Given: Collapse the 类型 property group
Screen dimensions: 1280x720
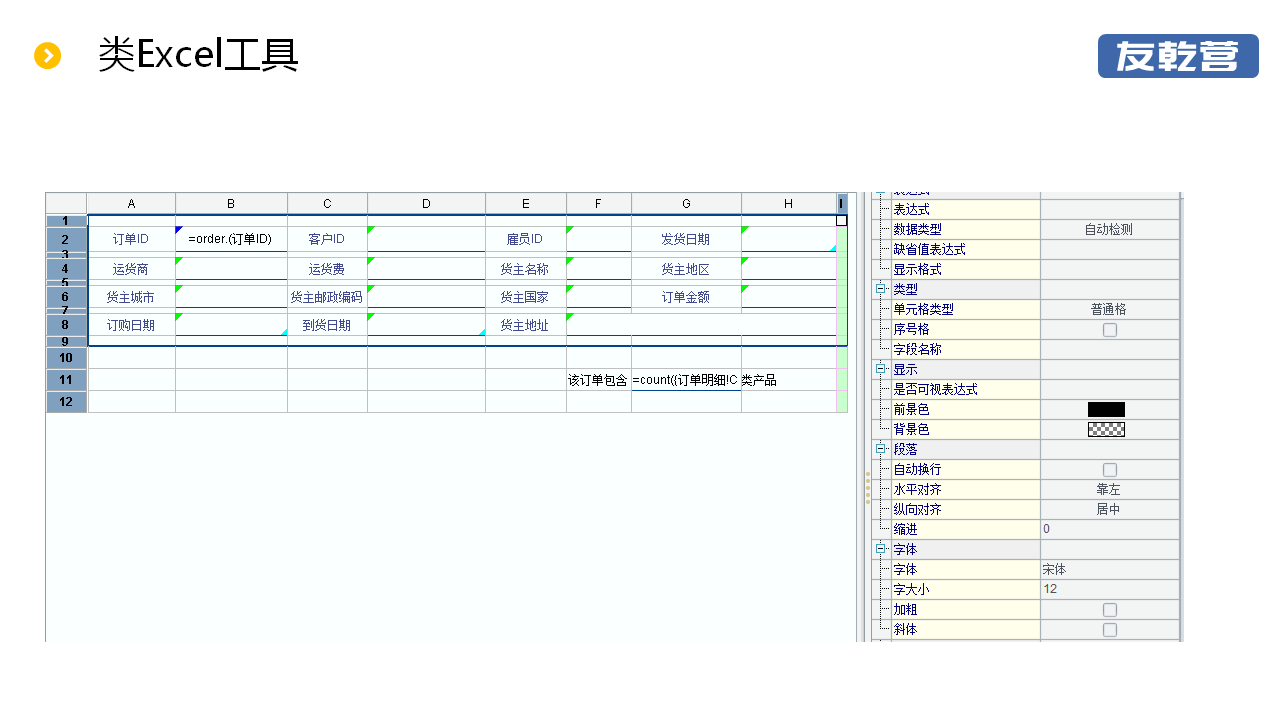Looking at the screenshot, I should 881,289.
